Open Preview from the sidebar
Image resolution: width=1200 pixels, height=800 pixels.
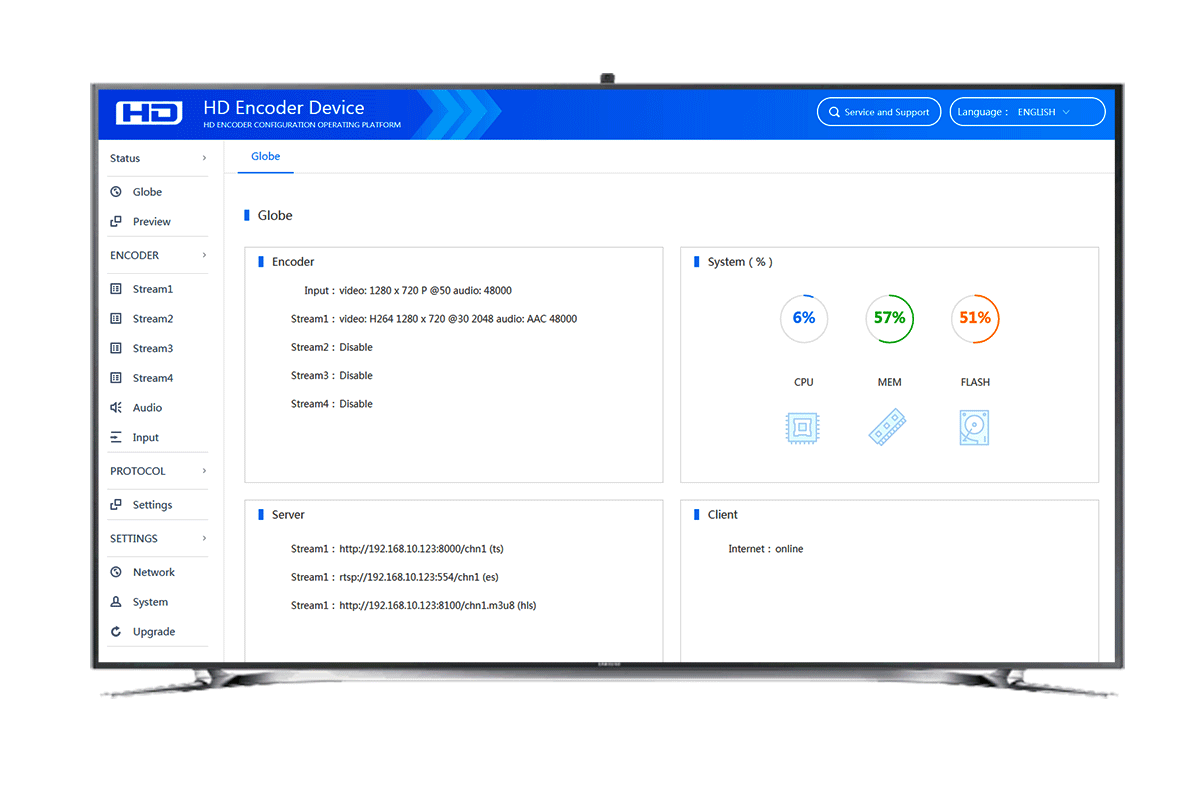pos(117,221)
